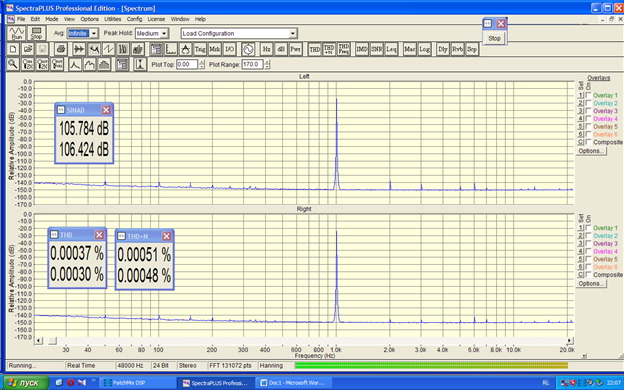Open the IMD measurement tool
624x390 pixels.
point(362,49)
